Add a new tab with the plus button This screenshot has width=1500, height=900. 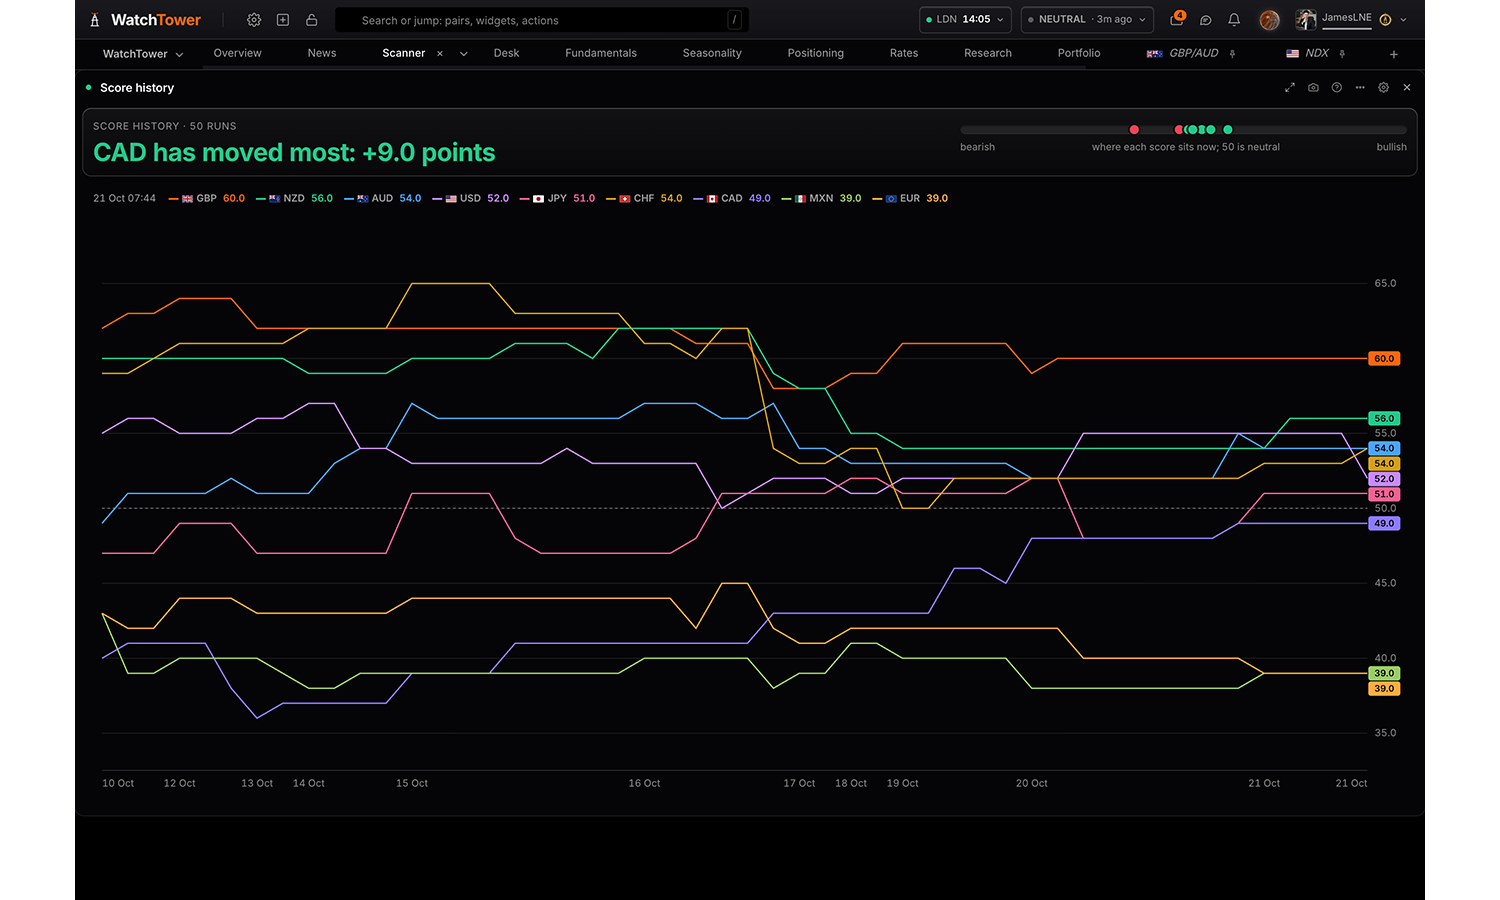point(1394,54)
